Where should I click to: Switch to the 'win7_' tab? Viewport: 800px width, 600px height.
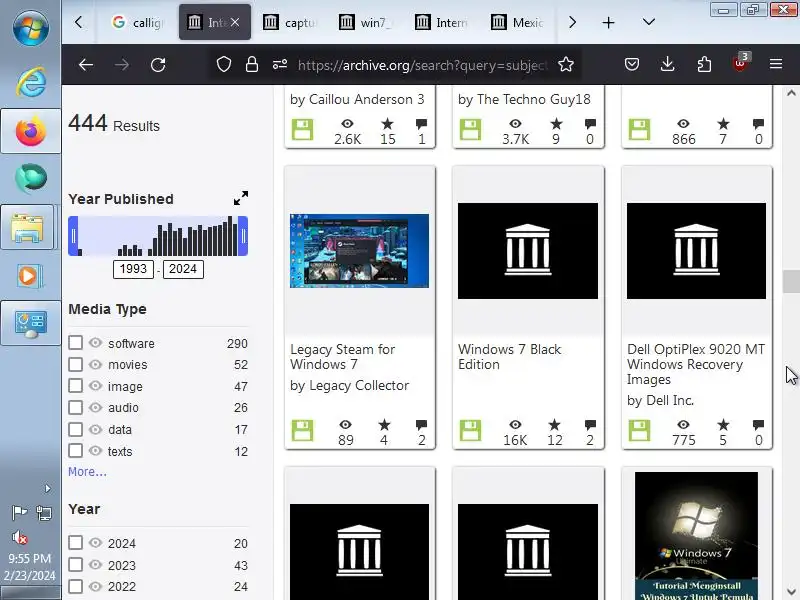pyautogui.click(x=365, y=22)
